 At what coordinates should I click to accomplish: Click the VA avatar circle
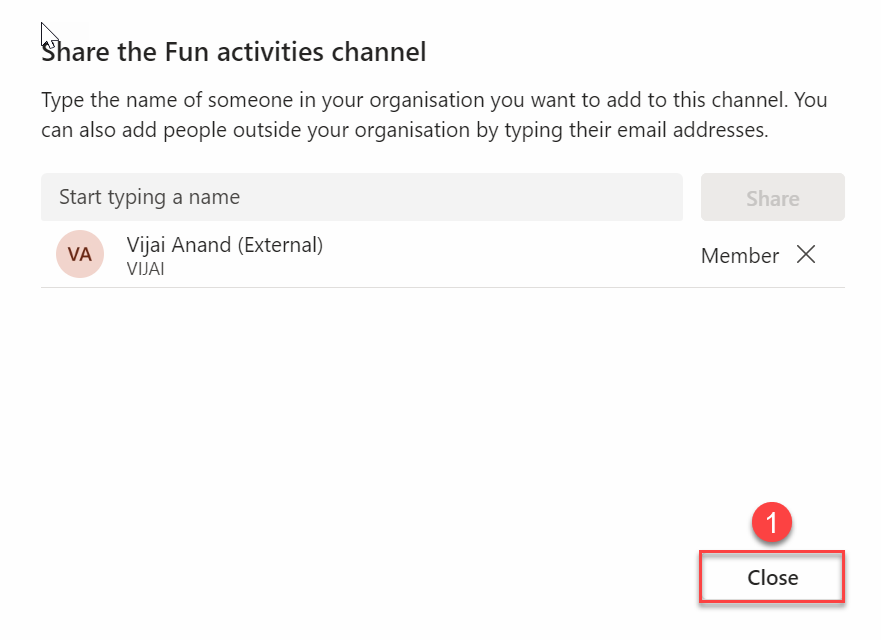pyautogui.click(x=80, y=255)
